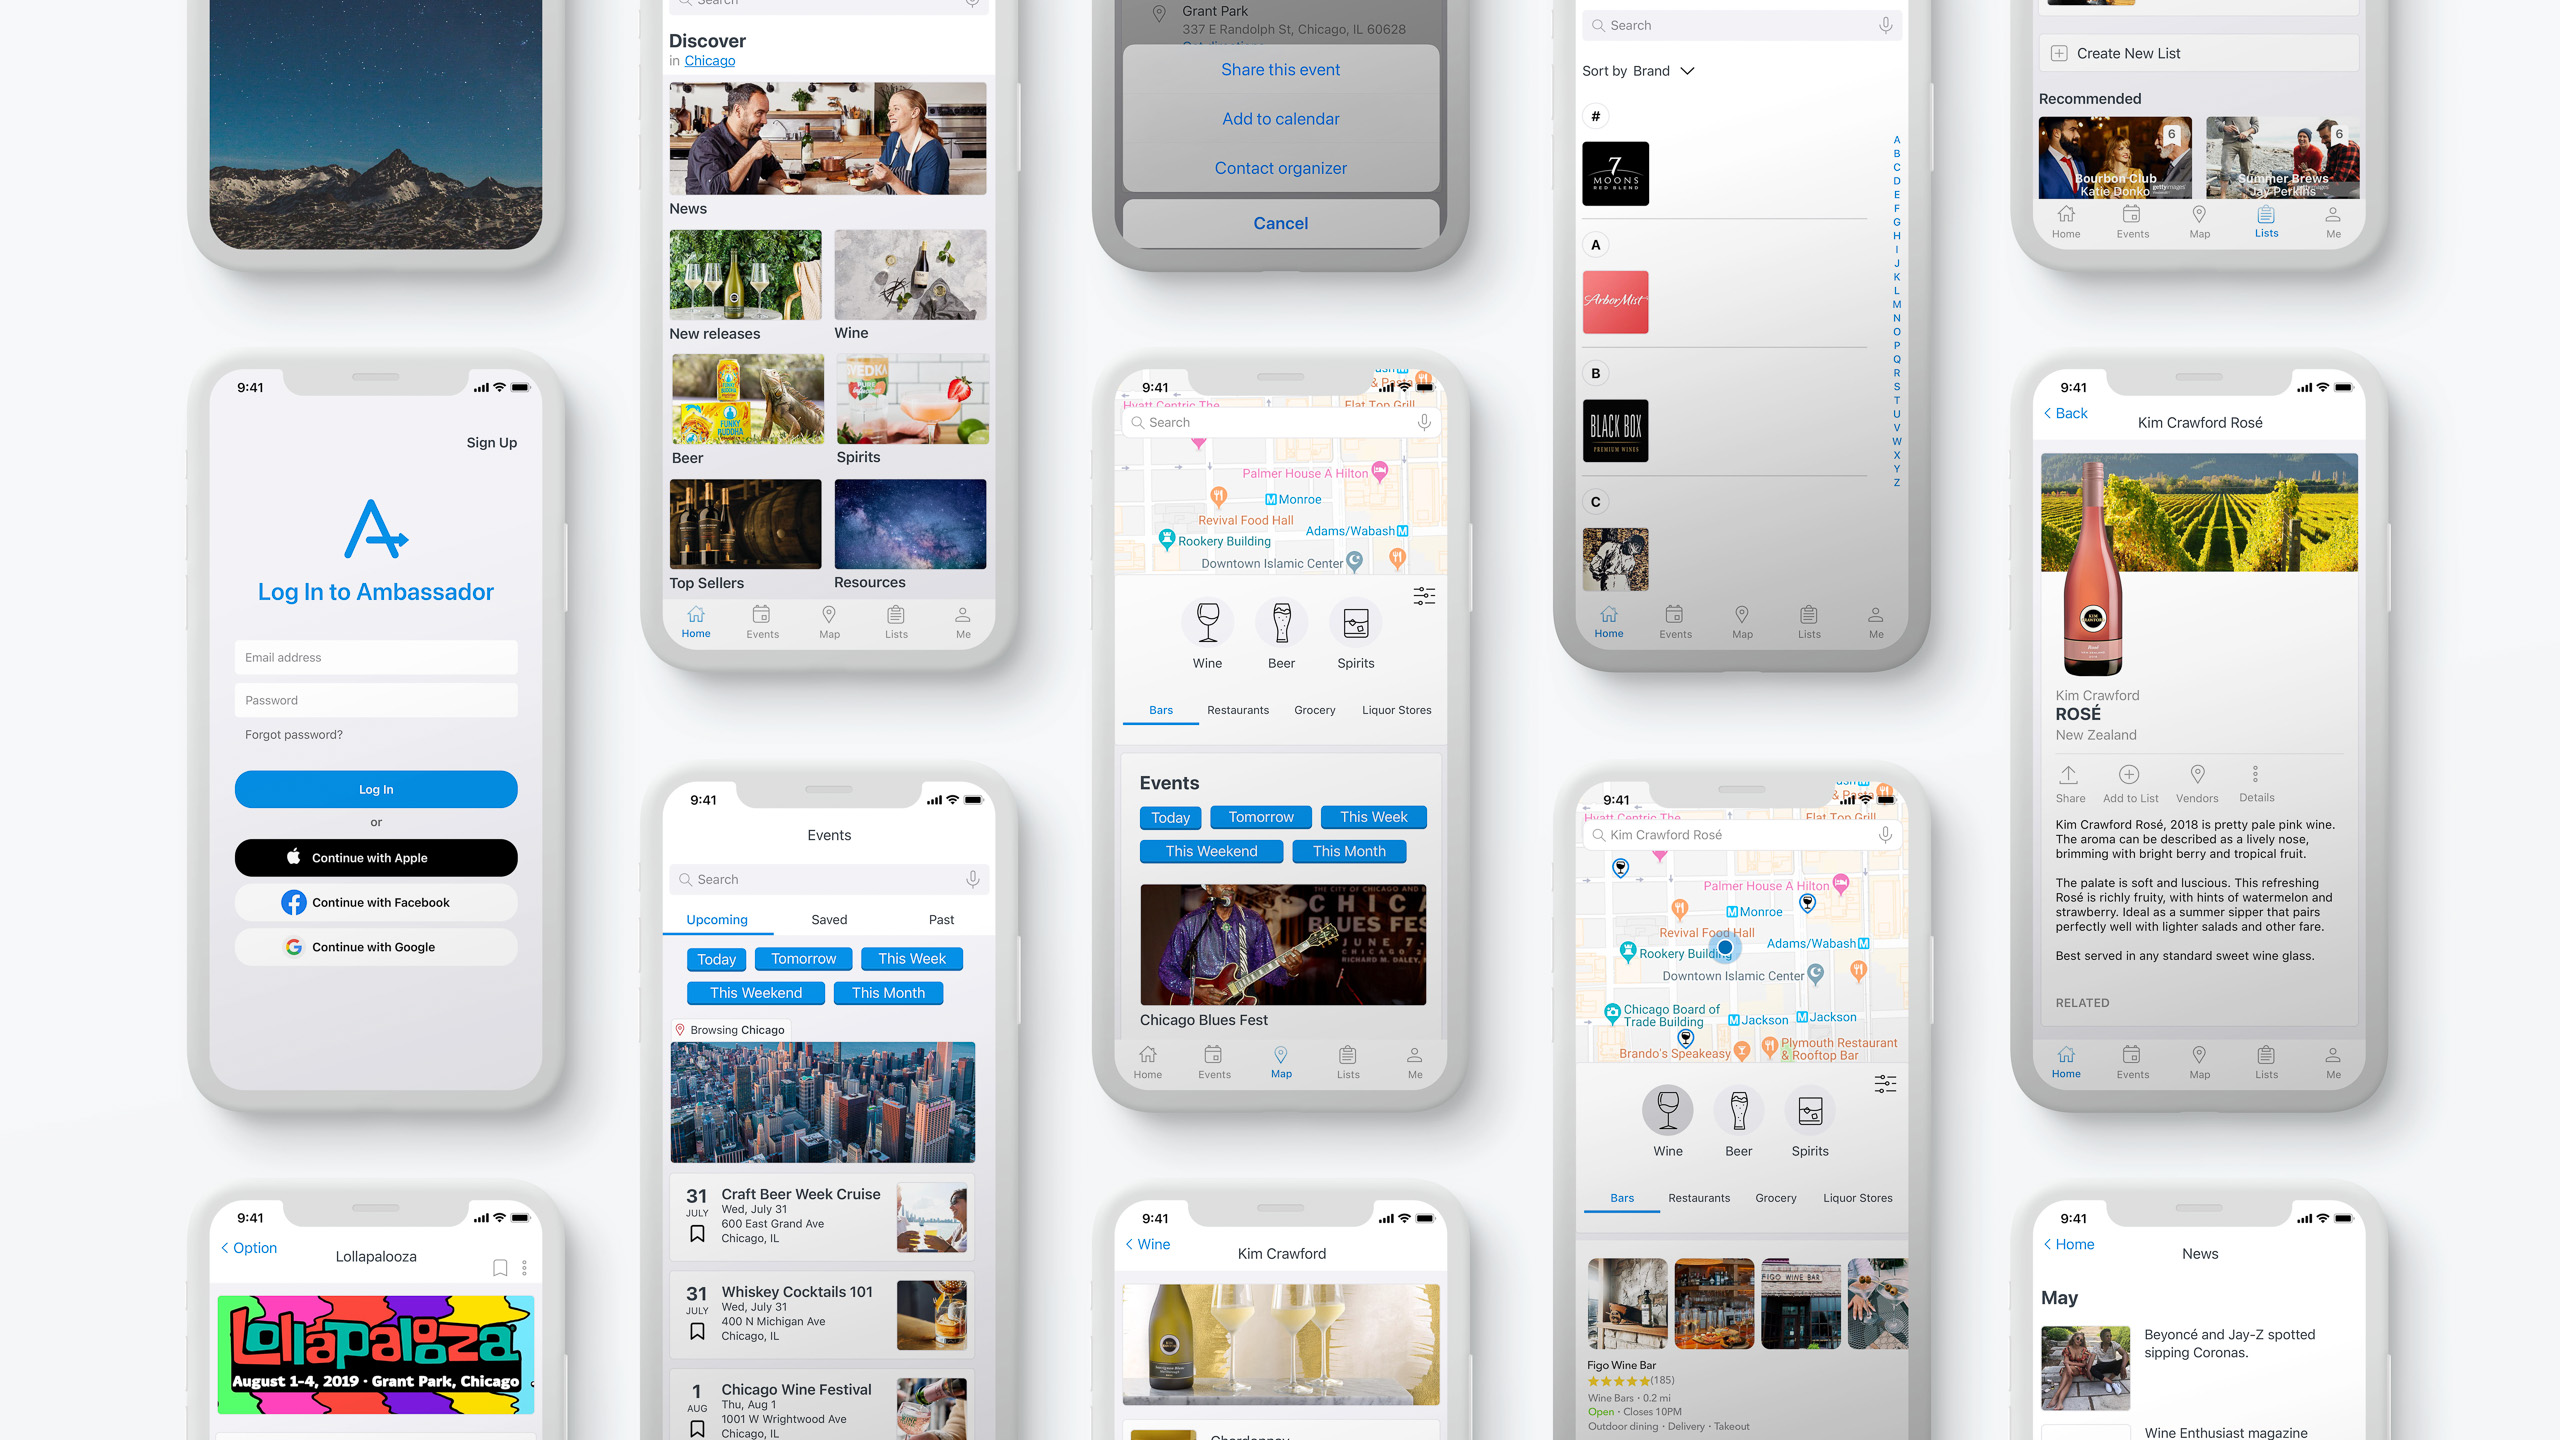Select the Upcoming tab in Events
The height and width of the screenshot is (1440, 2560).
[x=717, y=918]
